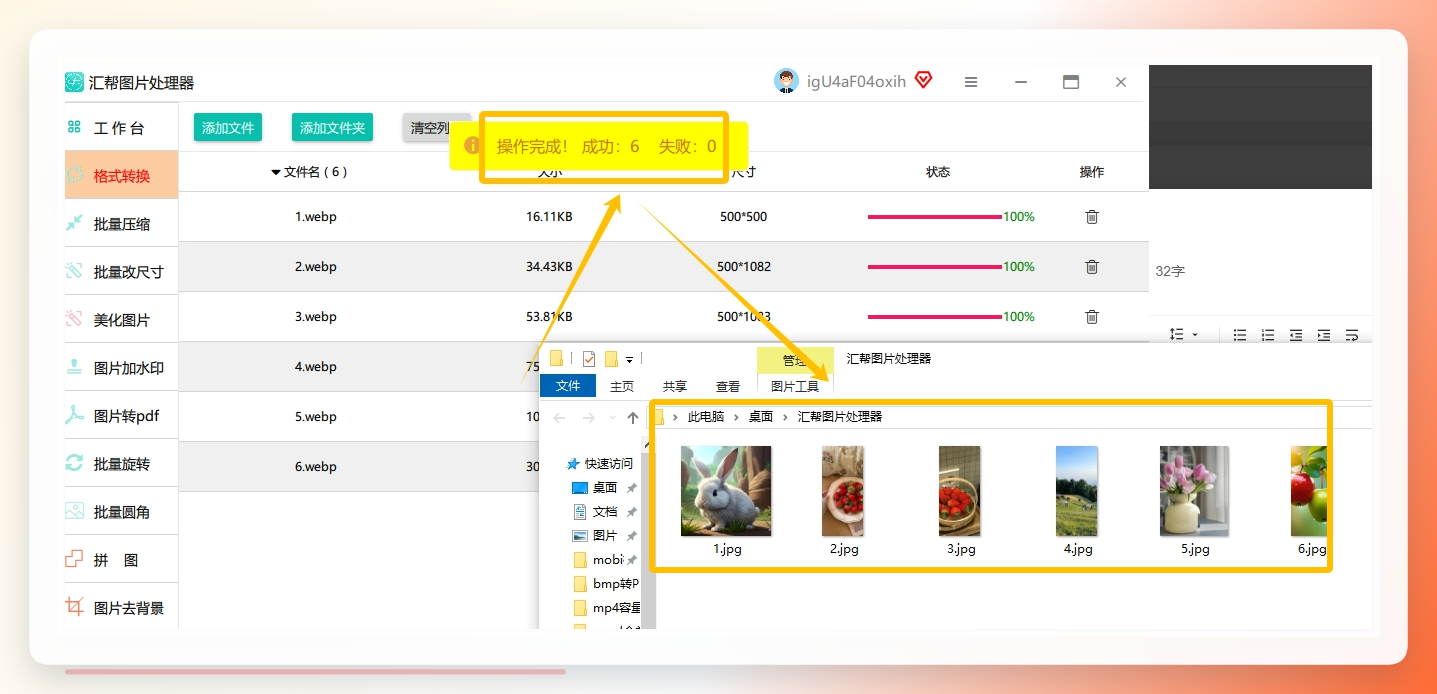The width and height of the screenshot is (1437, 694).
Task: Click 桌面 in the address breadcrumb
Action: [x=761, y=417]
